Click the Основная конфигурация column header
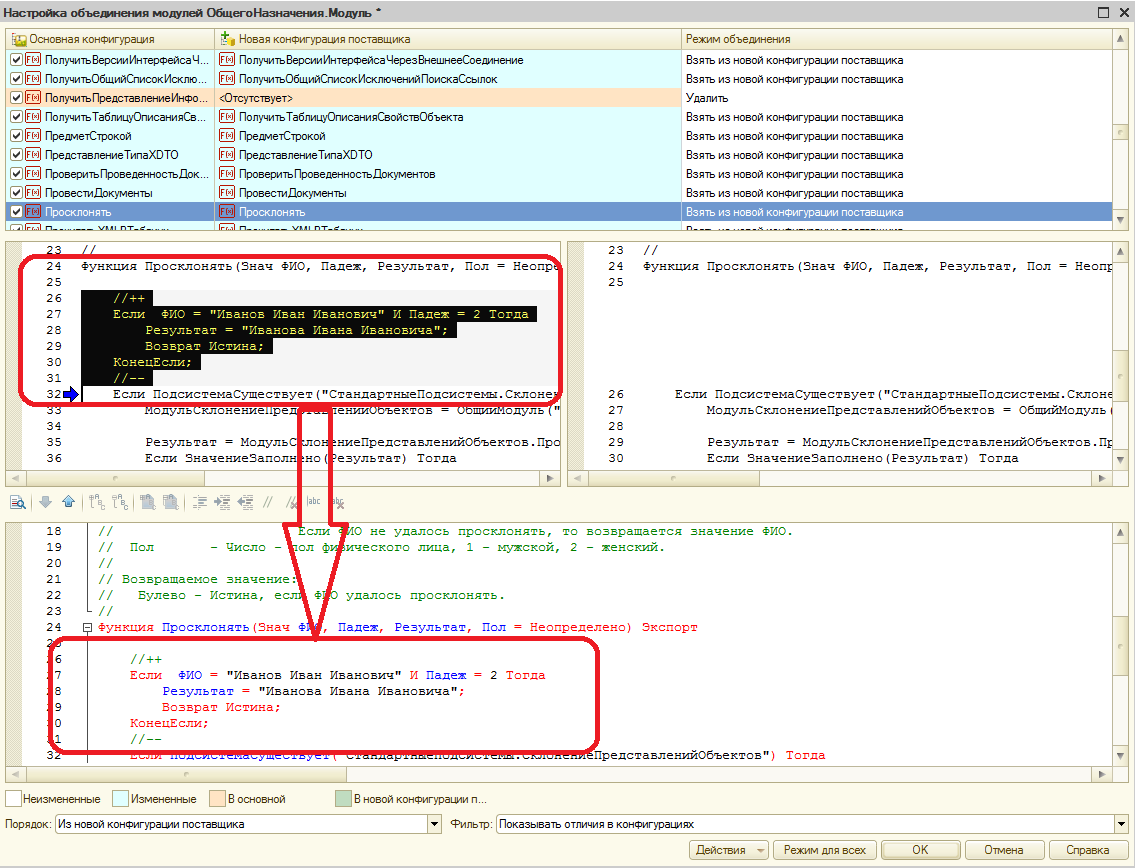The height and width of the screenshot is (868, 1135). click(110, 39)
